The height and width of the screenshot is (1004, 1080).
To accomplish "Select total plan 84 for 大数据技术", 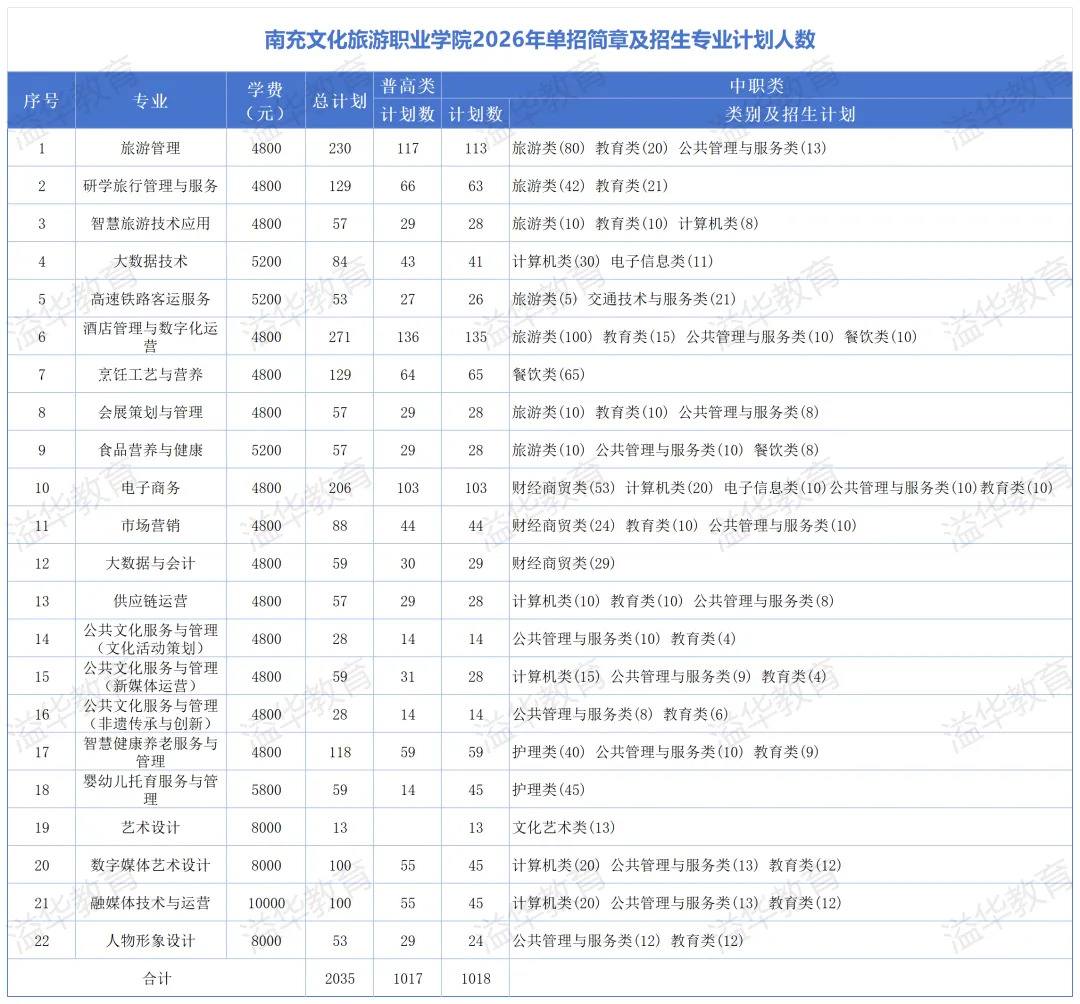I will click(x=340, y=262).
